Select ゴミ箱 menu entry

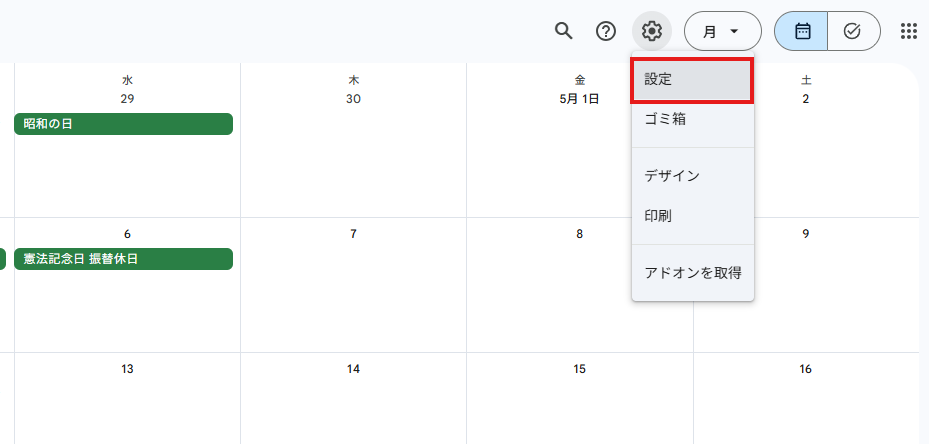(693, 119)
